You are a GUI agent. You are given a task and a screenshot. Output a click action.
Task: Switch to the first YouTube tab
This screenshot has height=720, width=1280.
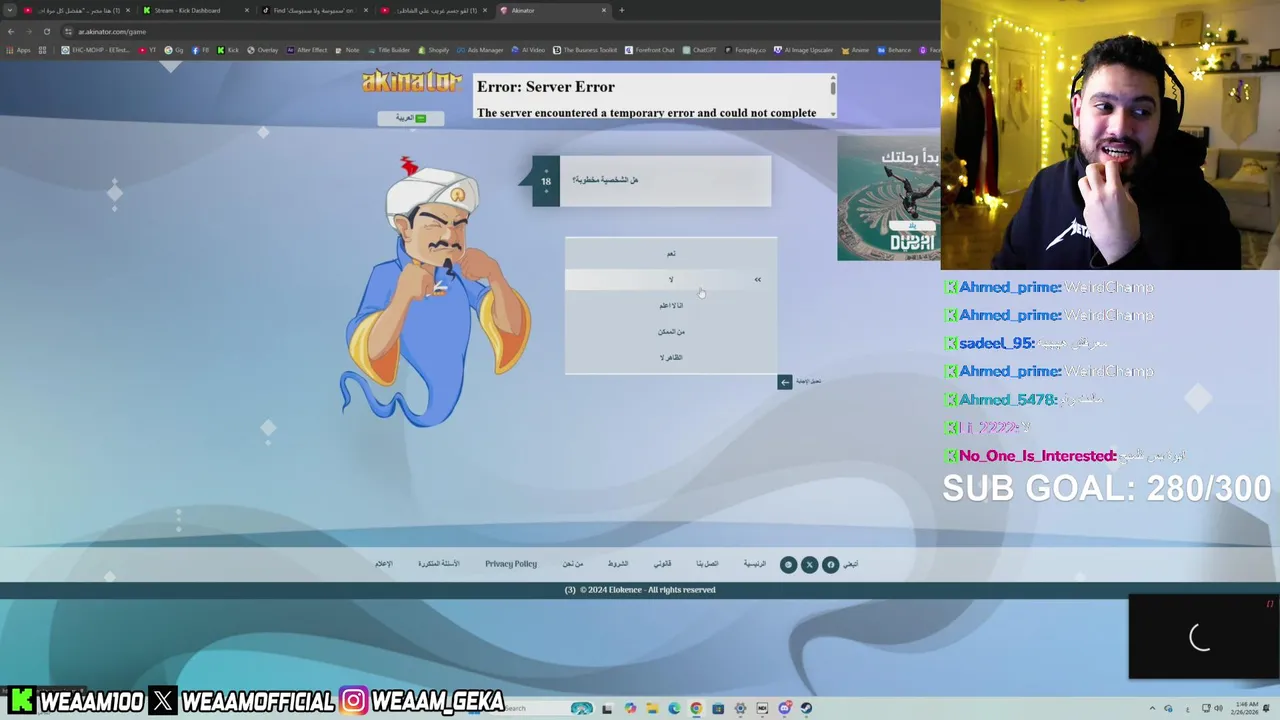tap(75, 10)
